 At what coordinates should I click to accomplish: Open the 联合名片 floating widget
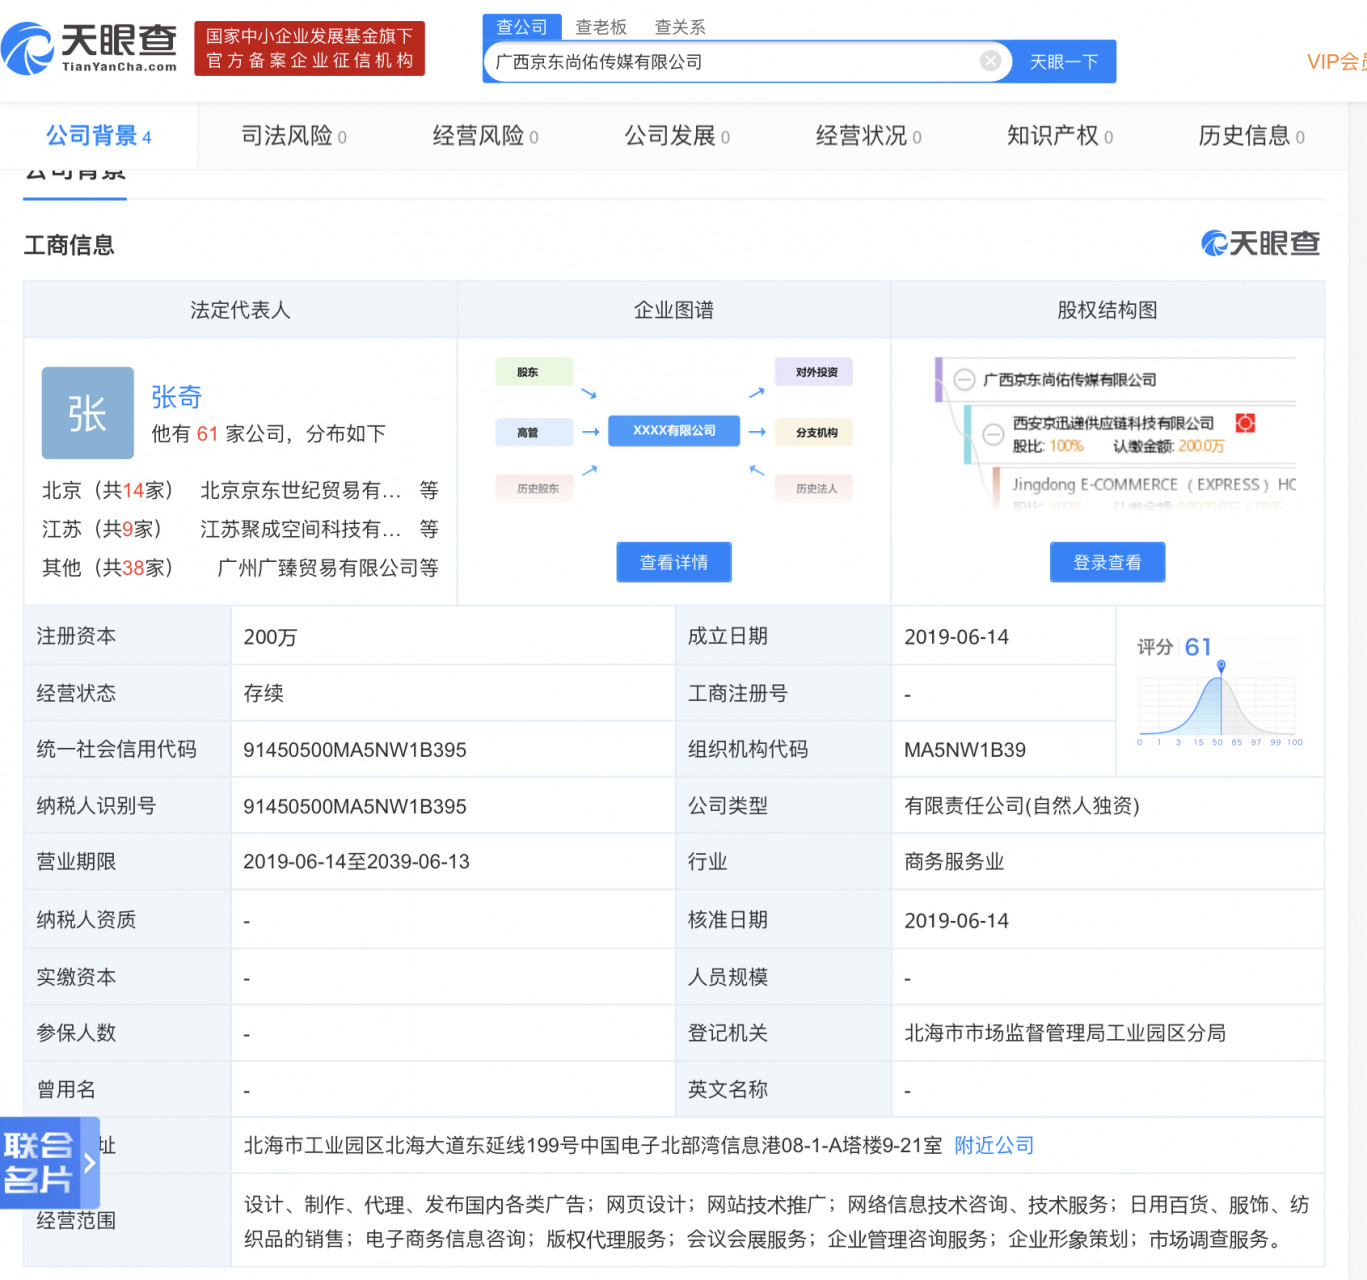[x=40, y=1162]
